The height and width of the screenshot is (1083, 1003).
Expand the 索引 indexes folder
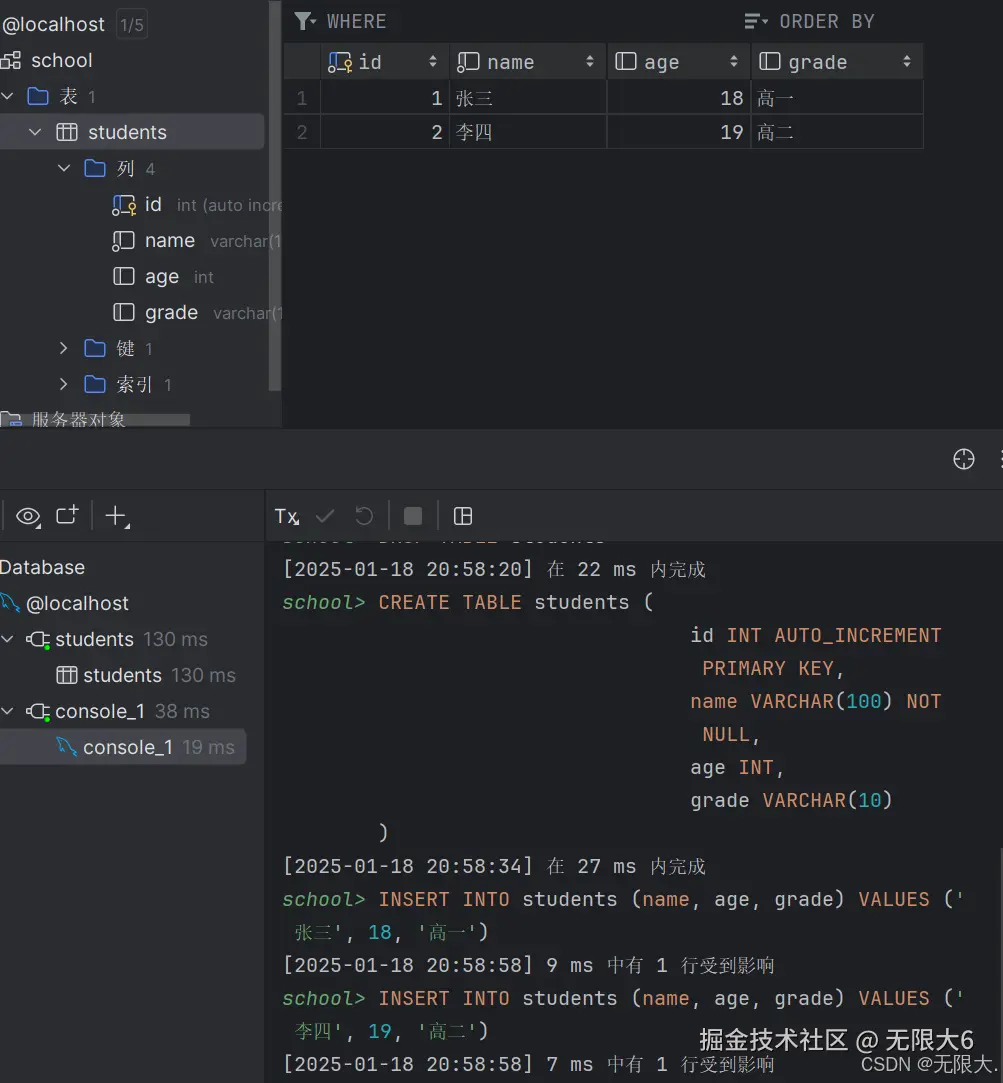tap(64, 384)
